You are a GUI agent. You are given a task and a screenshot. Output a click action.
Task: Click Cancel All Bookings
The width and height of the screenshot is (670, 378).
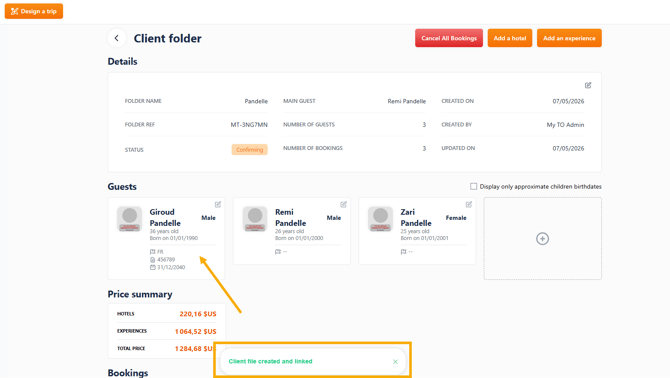click(x=449, y=38)
